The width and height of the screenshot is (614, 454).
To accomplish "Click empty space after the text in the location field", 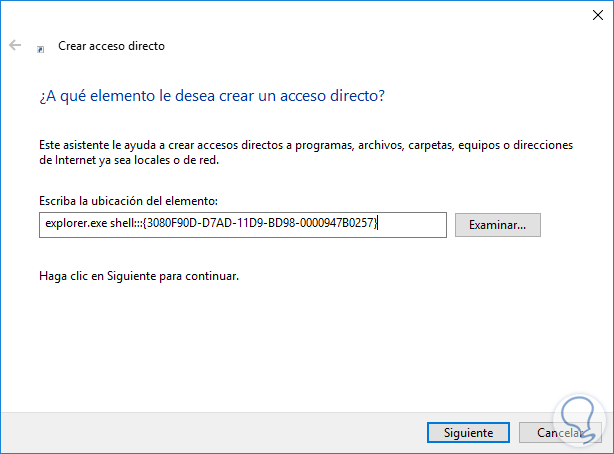I will [x=415, y=225].
